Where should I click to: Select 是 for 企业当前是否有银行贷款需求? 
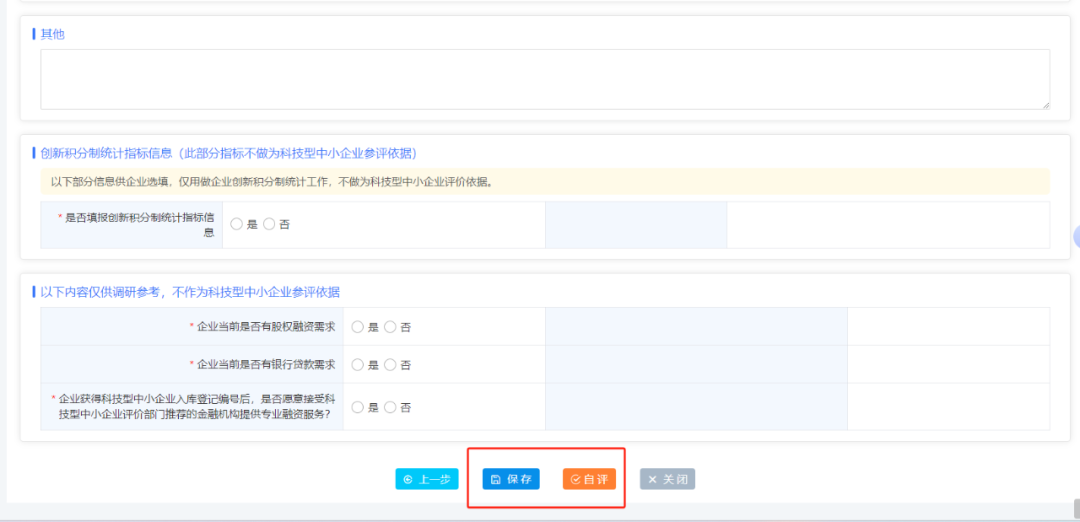[x=358, y=365]
